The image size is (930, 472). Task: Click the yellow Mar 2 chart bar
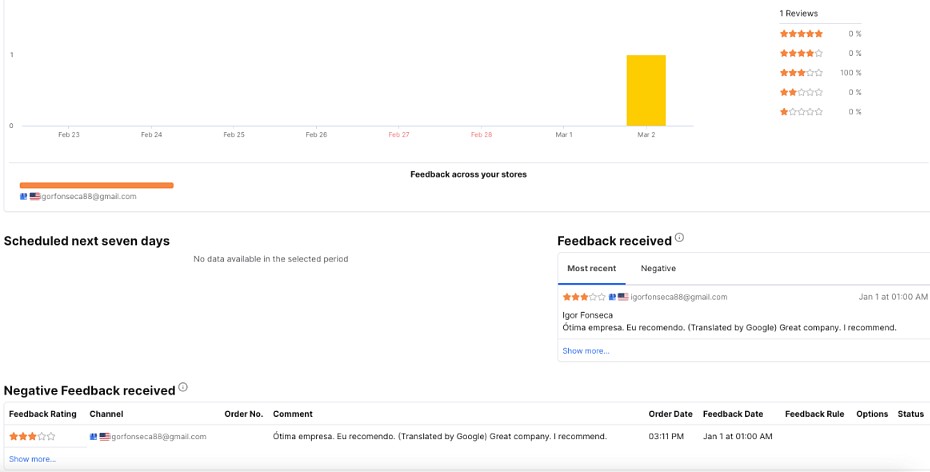click(x=646, y=90)
